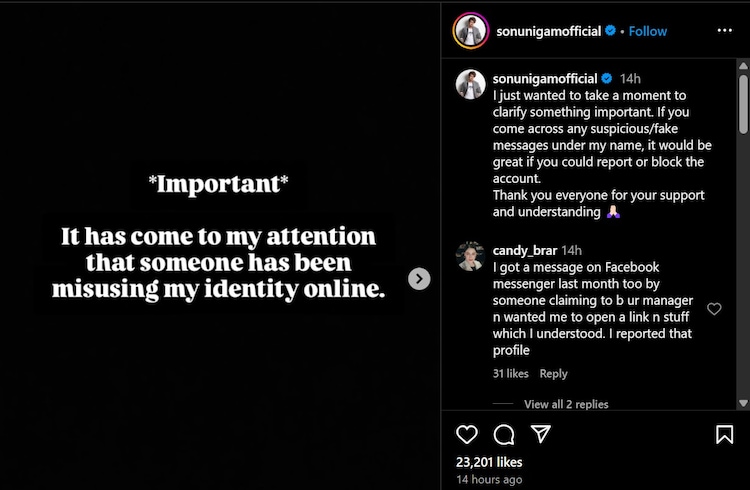This screenshot has width=750, height=490.
Task: Save post with the bookmark icon
Action: [725, 434]
